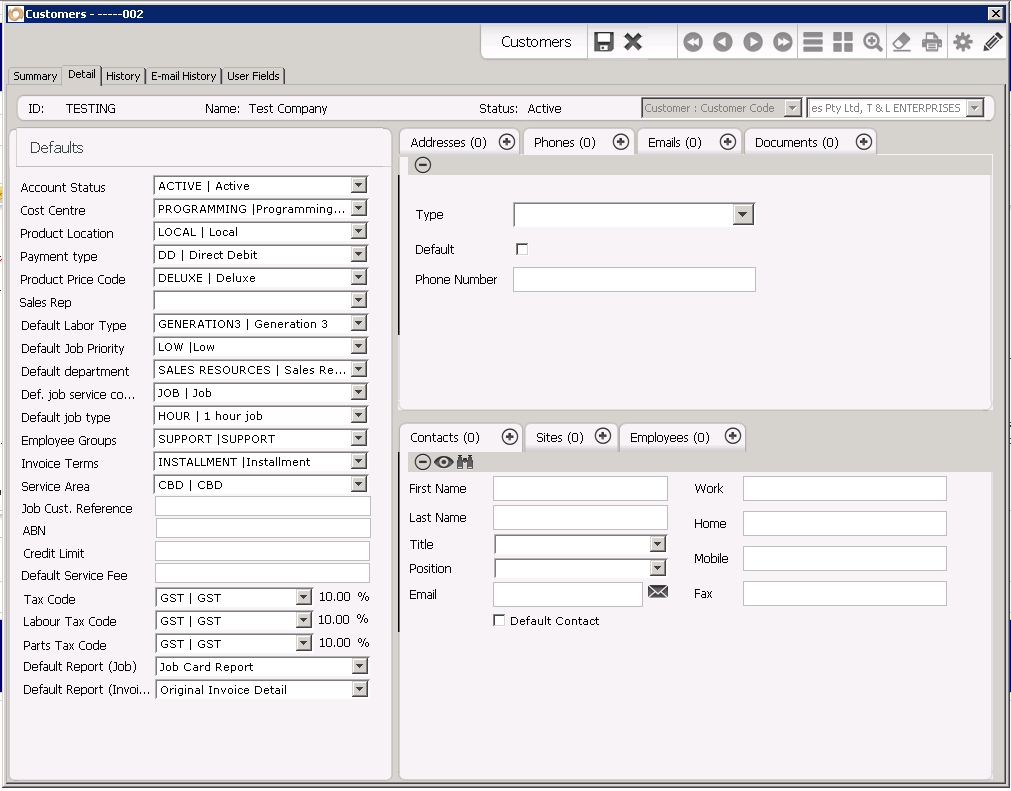Save the customer record
The width and height of the screenshot is (1011, 791).
(604, 43)
